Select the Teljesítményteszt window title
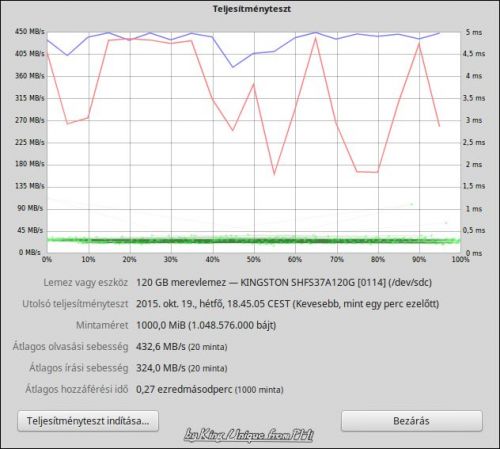Viewport: 500px width, 449px height. click(x=252, y=9)
